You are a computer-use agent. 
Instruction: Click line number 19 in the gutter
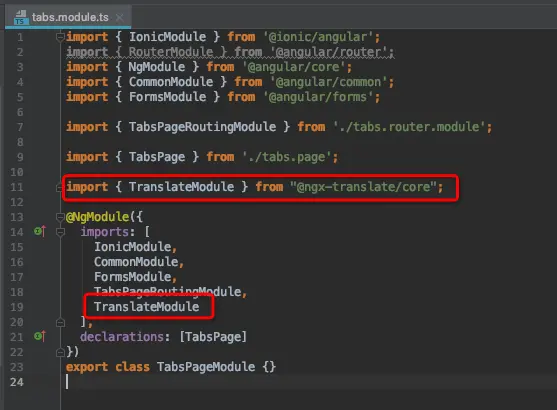(17, 307)
